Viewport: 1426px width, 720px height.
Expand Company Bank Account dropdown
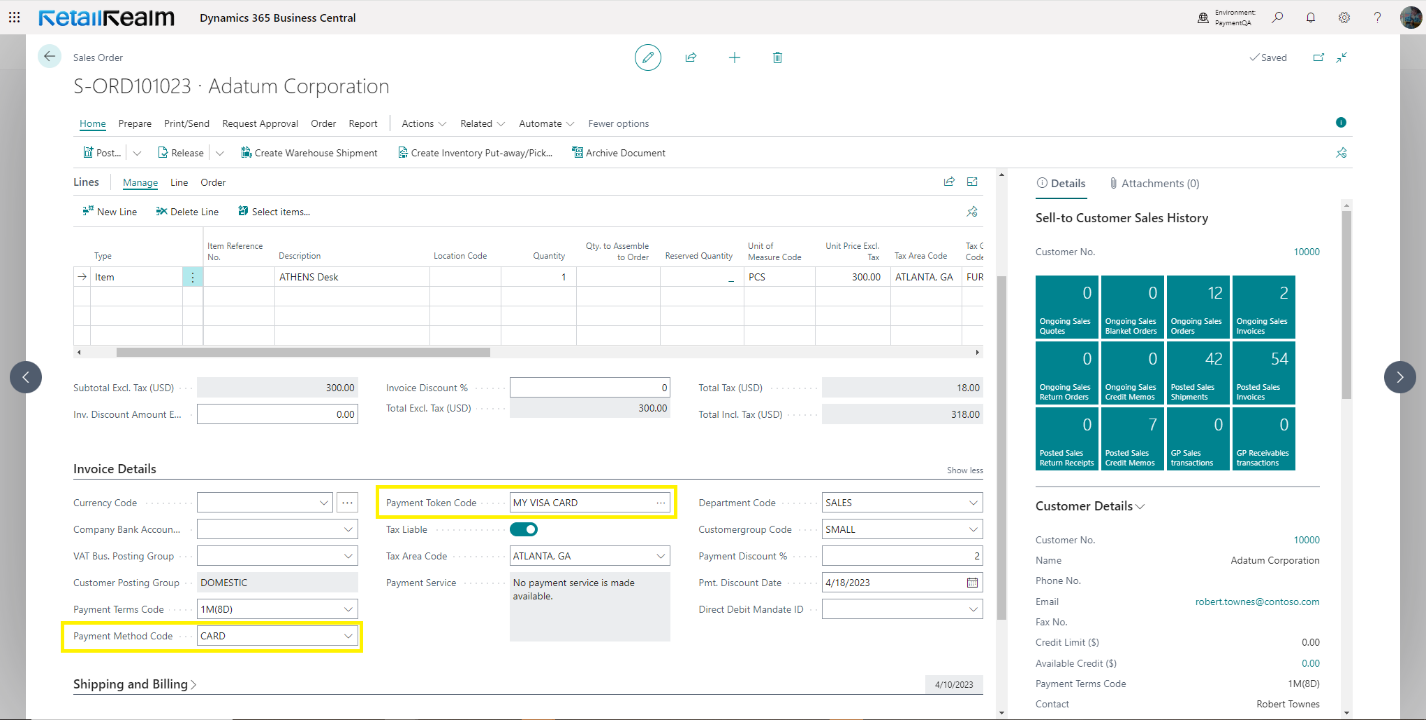pos(348,529)
